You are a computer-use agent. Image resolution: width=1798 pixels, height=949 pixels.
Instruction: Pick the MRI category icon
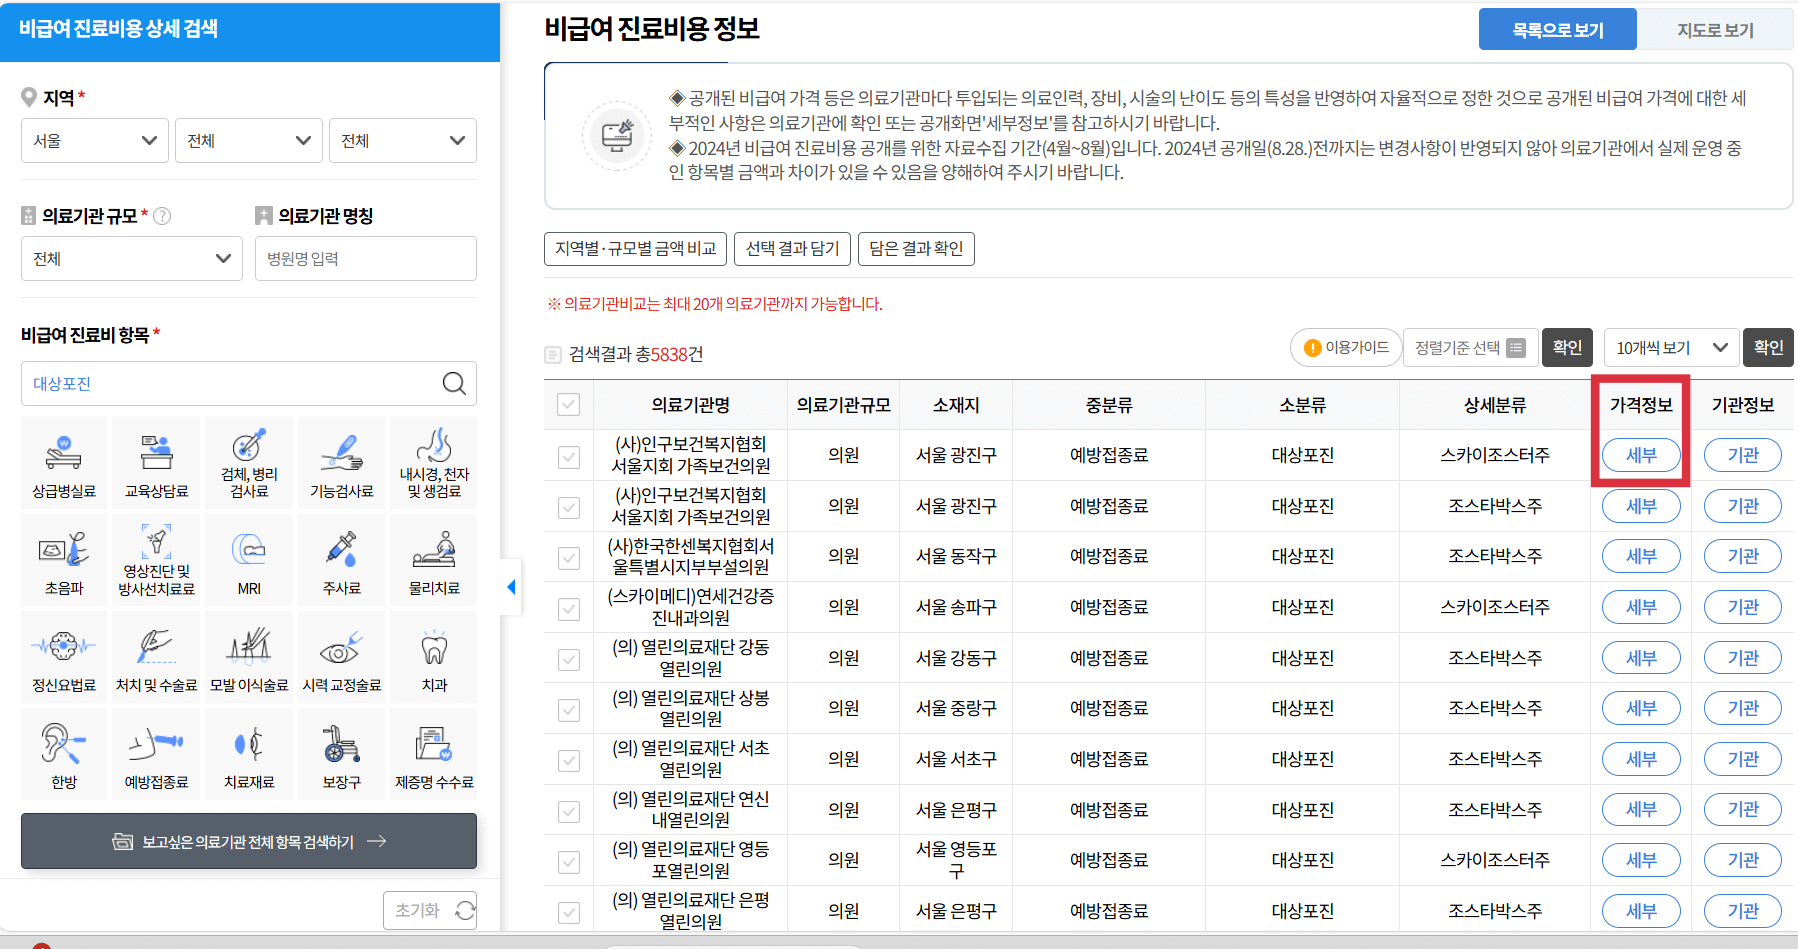click(x=249, y=560)
